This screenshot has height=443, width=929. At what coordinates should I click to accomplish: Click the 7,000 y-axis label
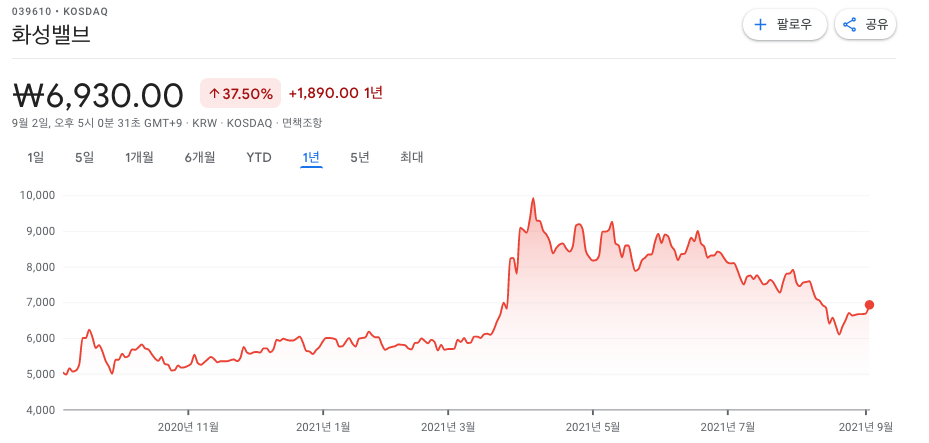tap(40, 303)
